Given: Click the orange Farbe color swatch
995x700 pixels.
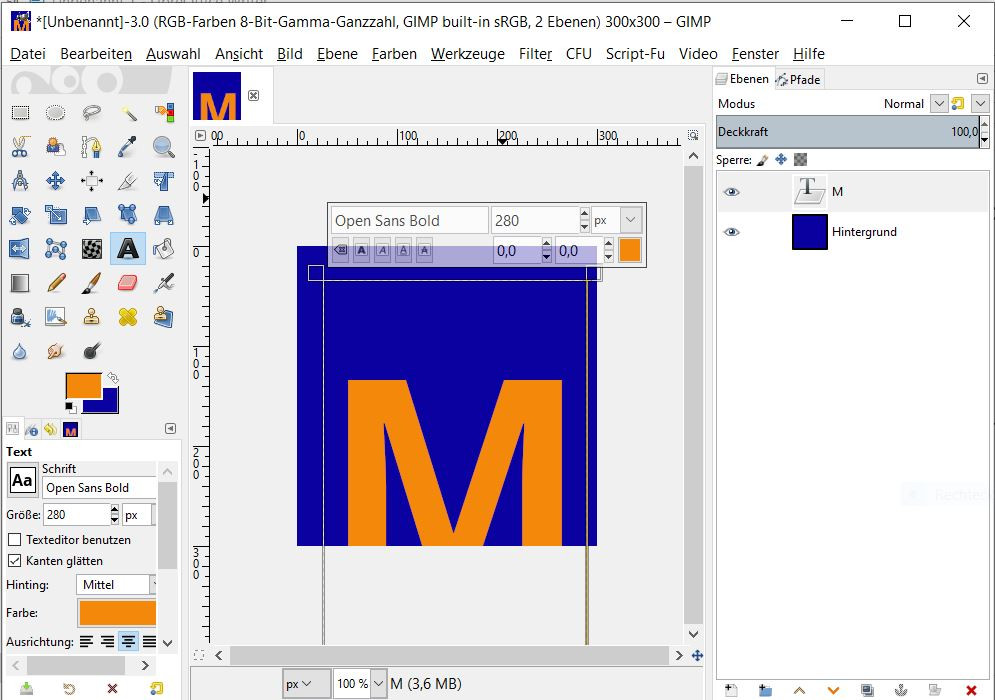Looking at the screenshot, I should click(x=117, y=612).
